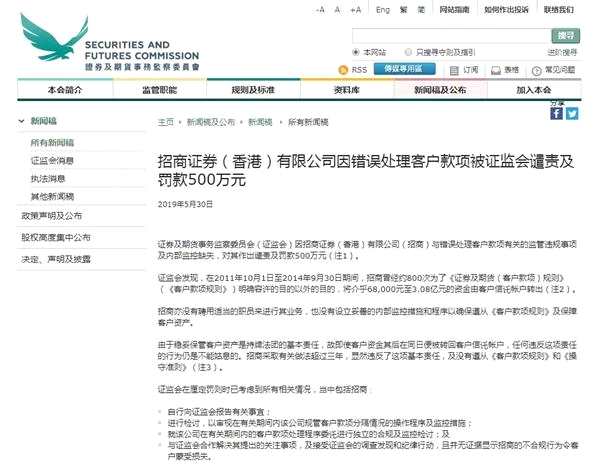Click the article date 2019年5月30日
Screen dimensions: 600x465
point(185,204)
